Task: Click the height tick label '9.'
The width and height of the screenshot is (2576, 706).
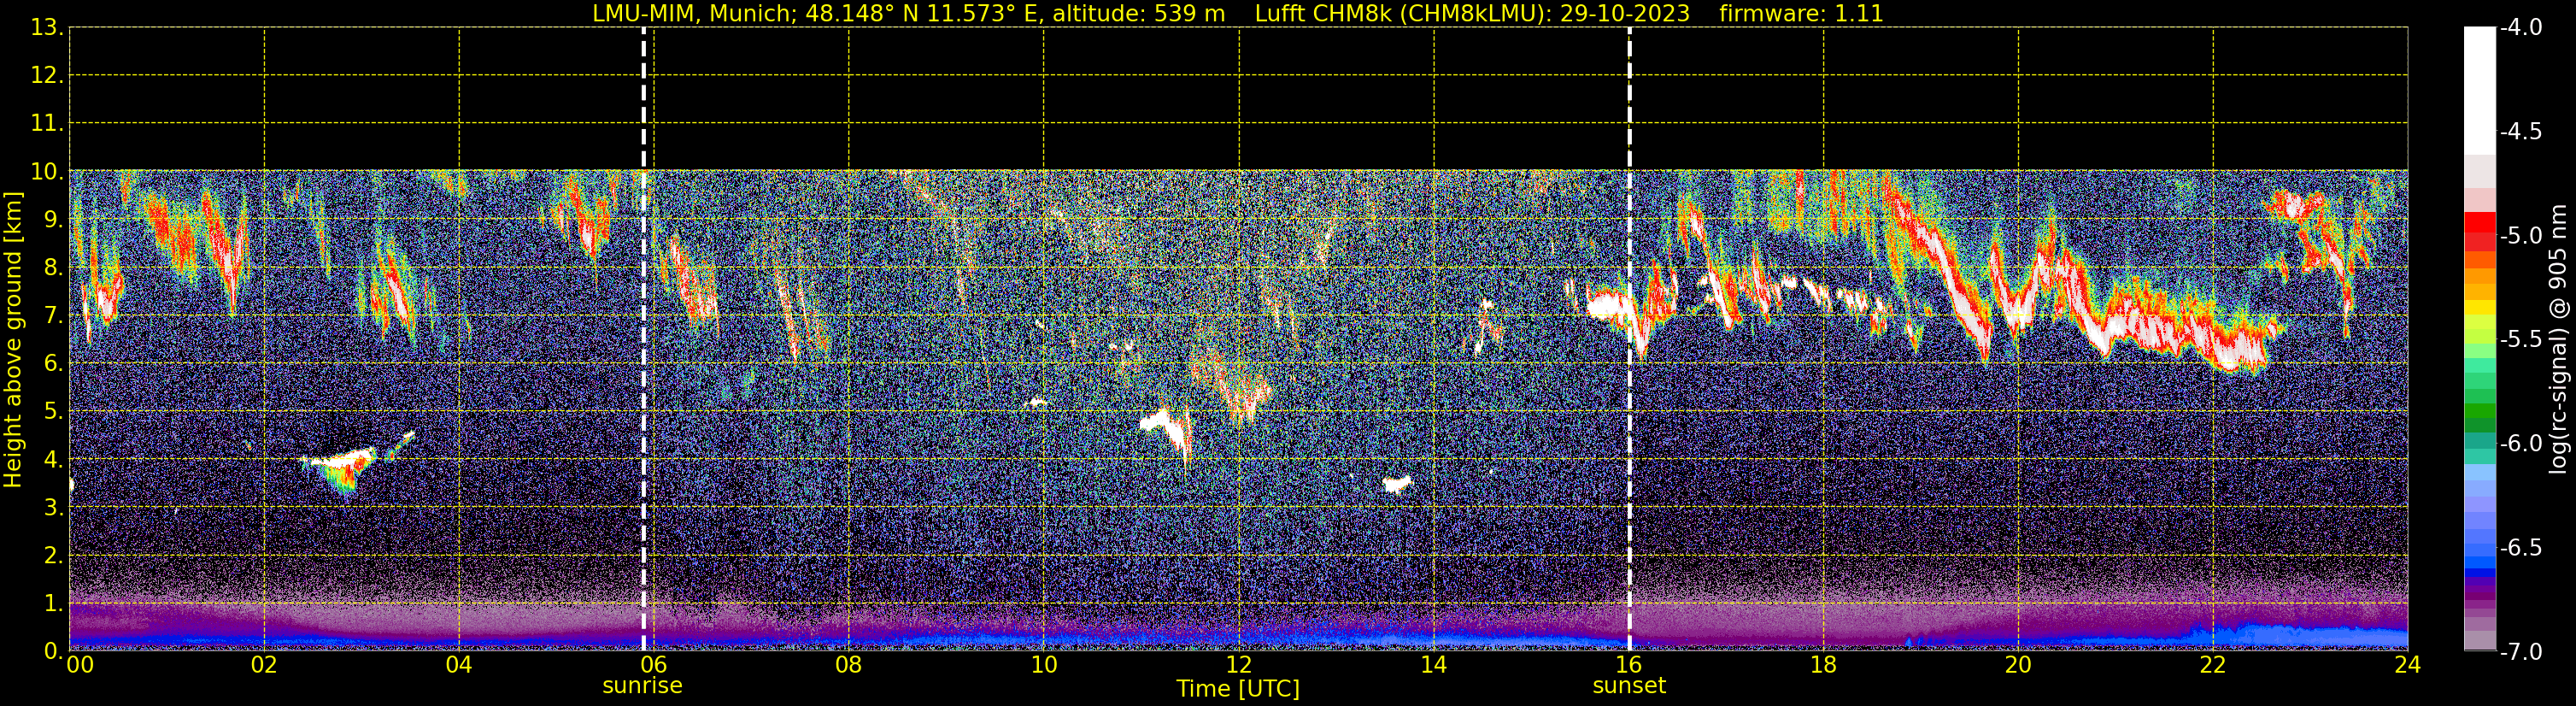Action: 54,220
